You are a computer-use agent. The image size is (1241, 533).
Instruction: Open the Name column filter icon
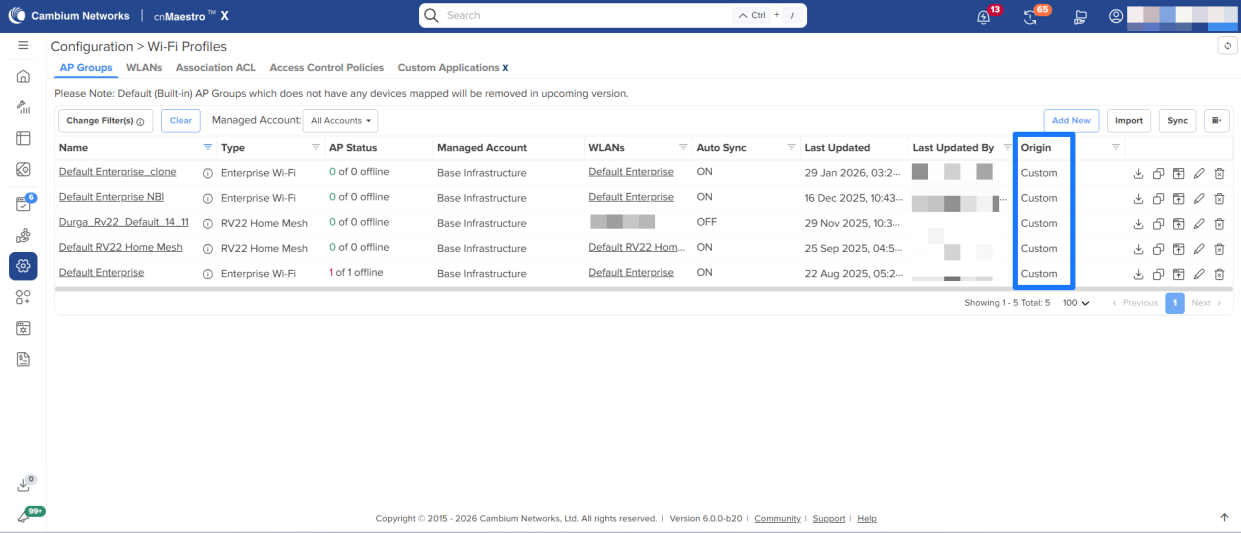click(x=208, y=147)
